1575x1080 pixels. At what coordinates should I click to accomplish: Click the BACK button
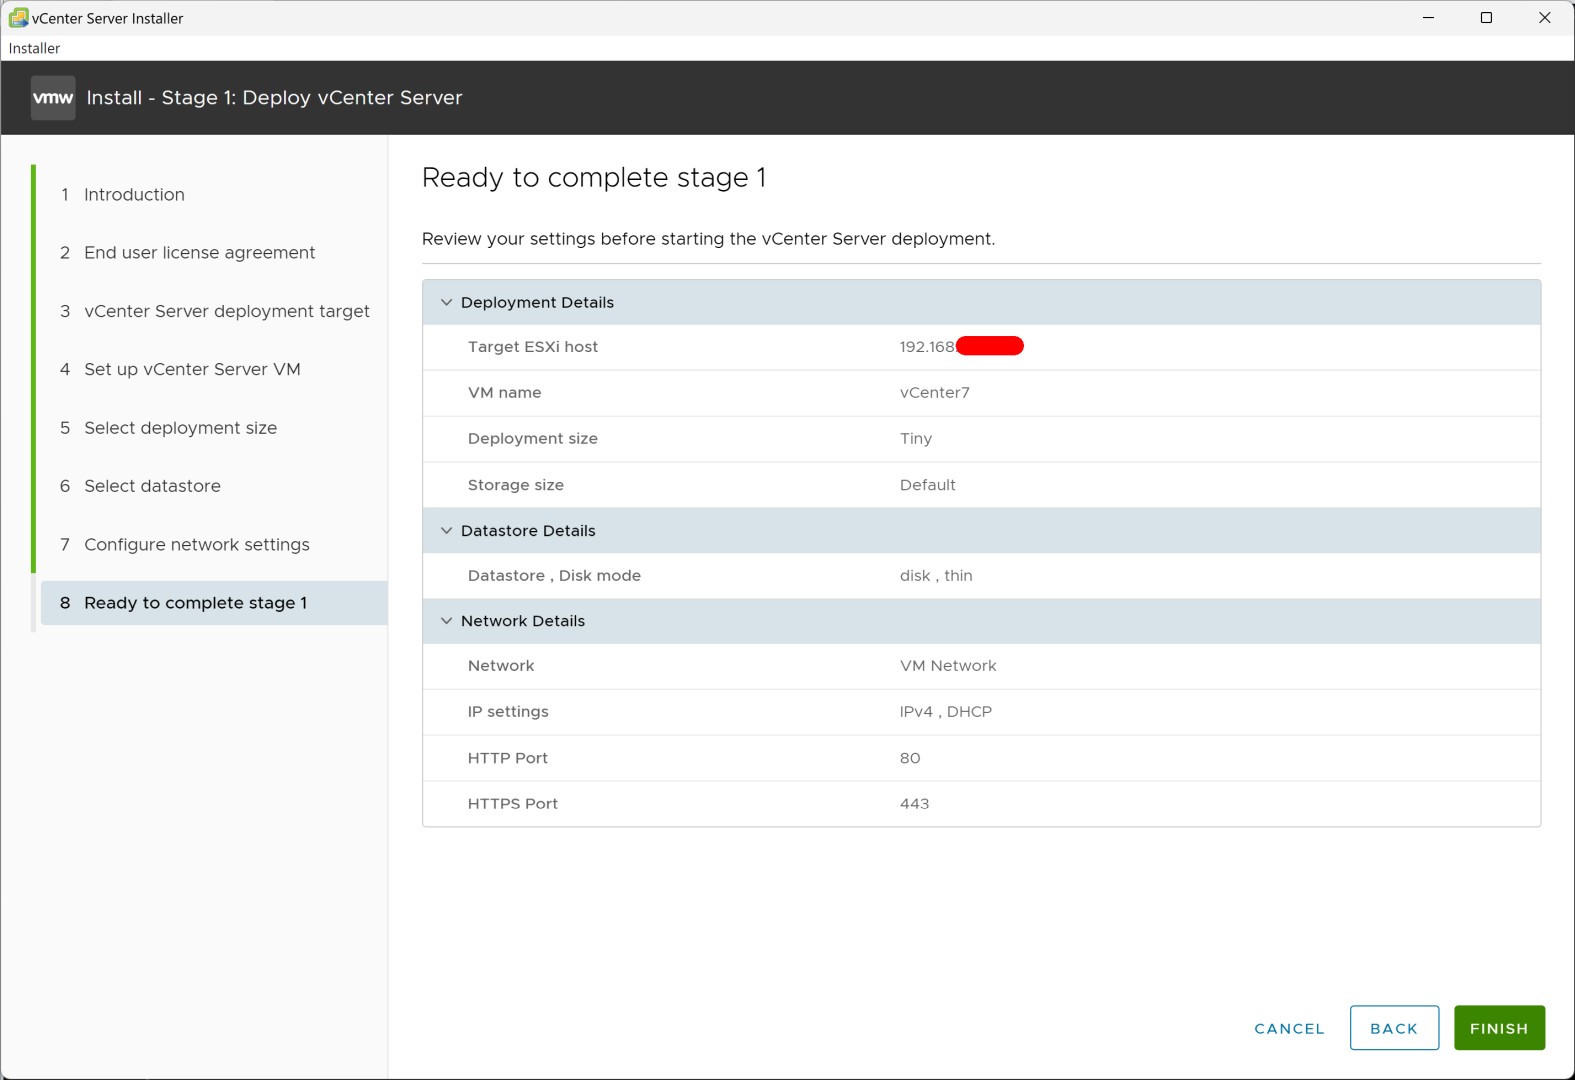tap(1394, 1028)
